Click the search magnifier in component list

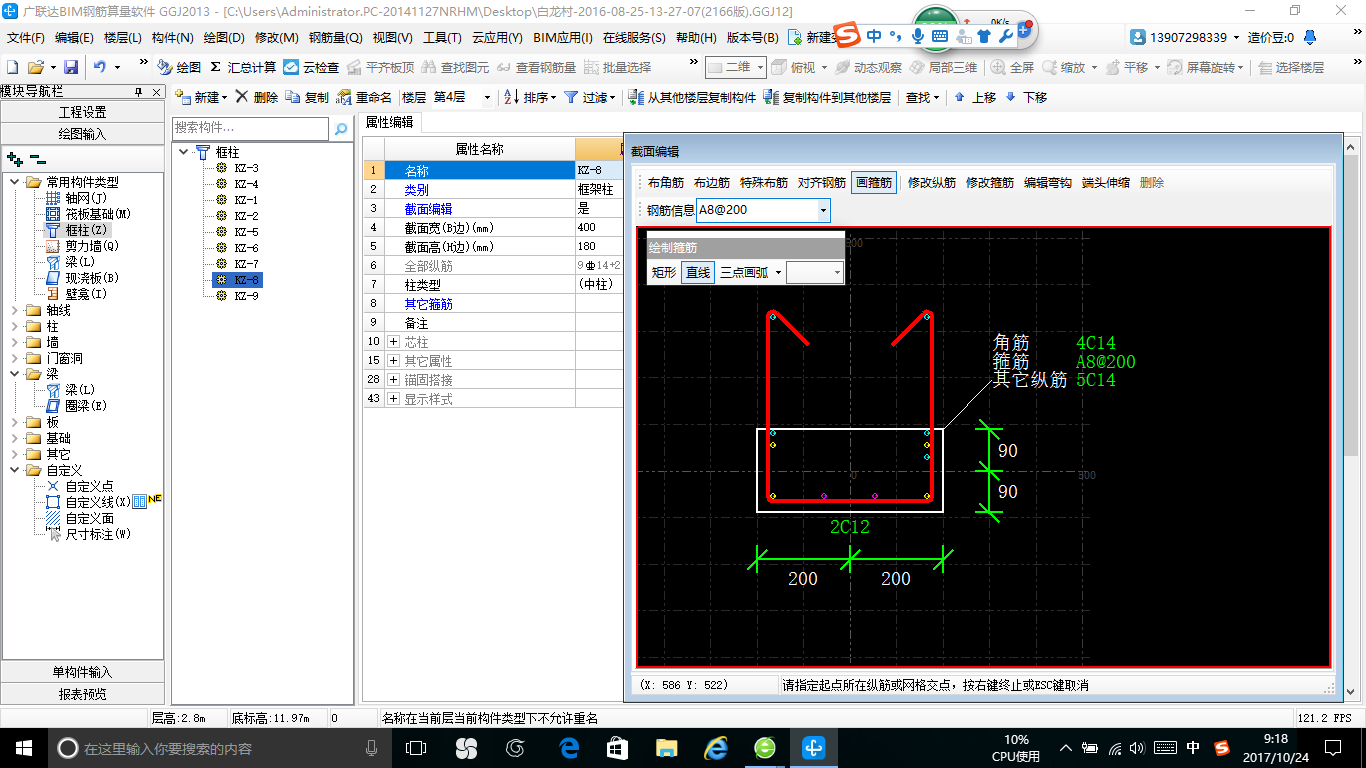341,128
